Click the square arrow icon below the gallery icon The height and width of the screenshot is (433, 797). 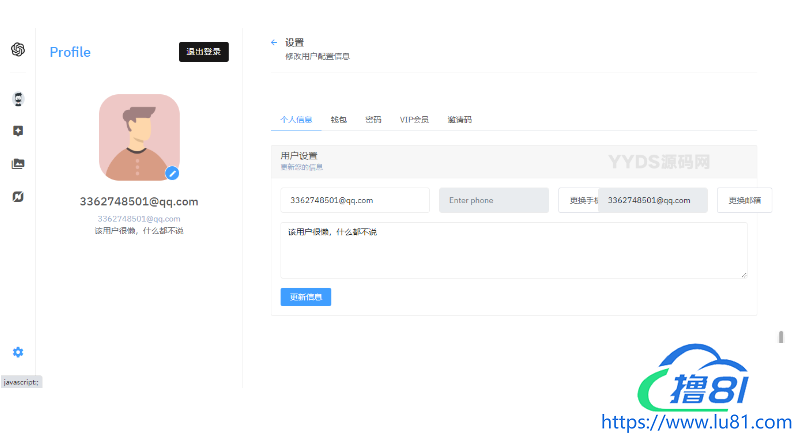(x=18, y=197)
